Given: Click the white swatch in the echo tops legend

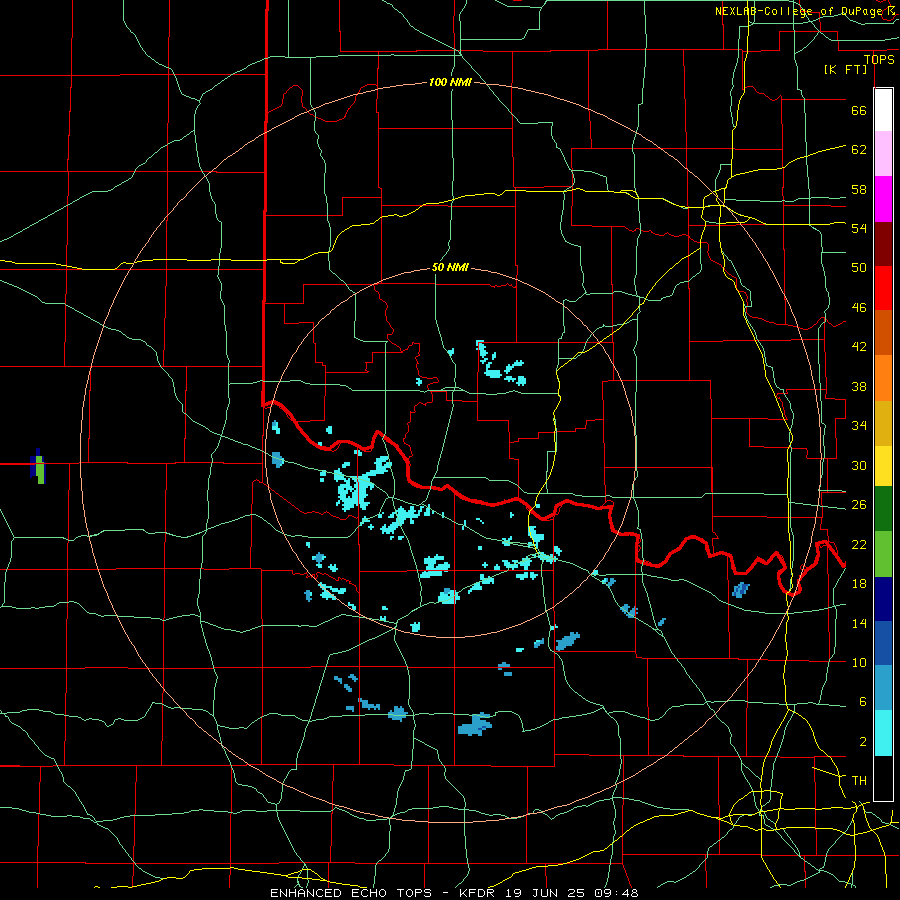Looking at the screenshot, I should tap(883, 110).
